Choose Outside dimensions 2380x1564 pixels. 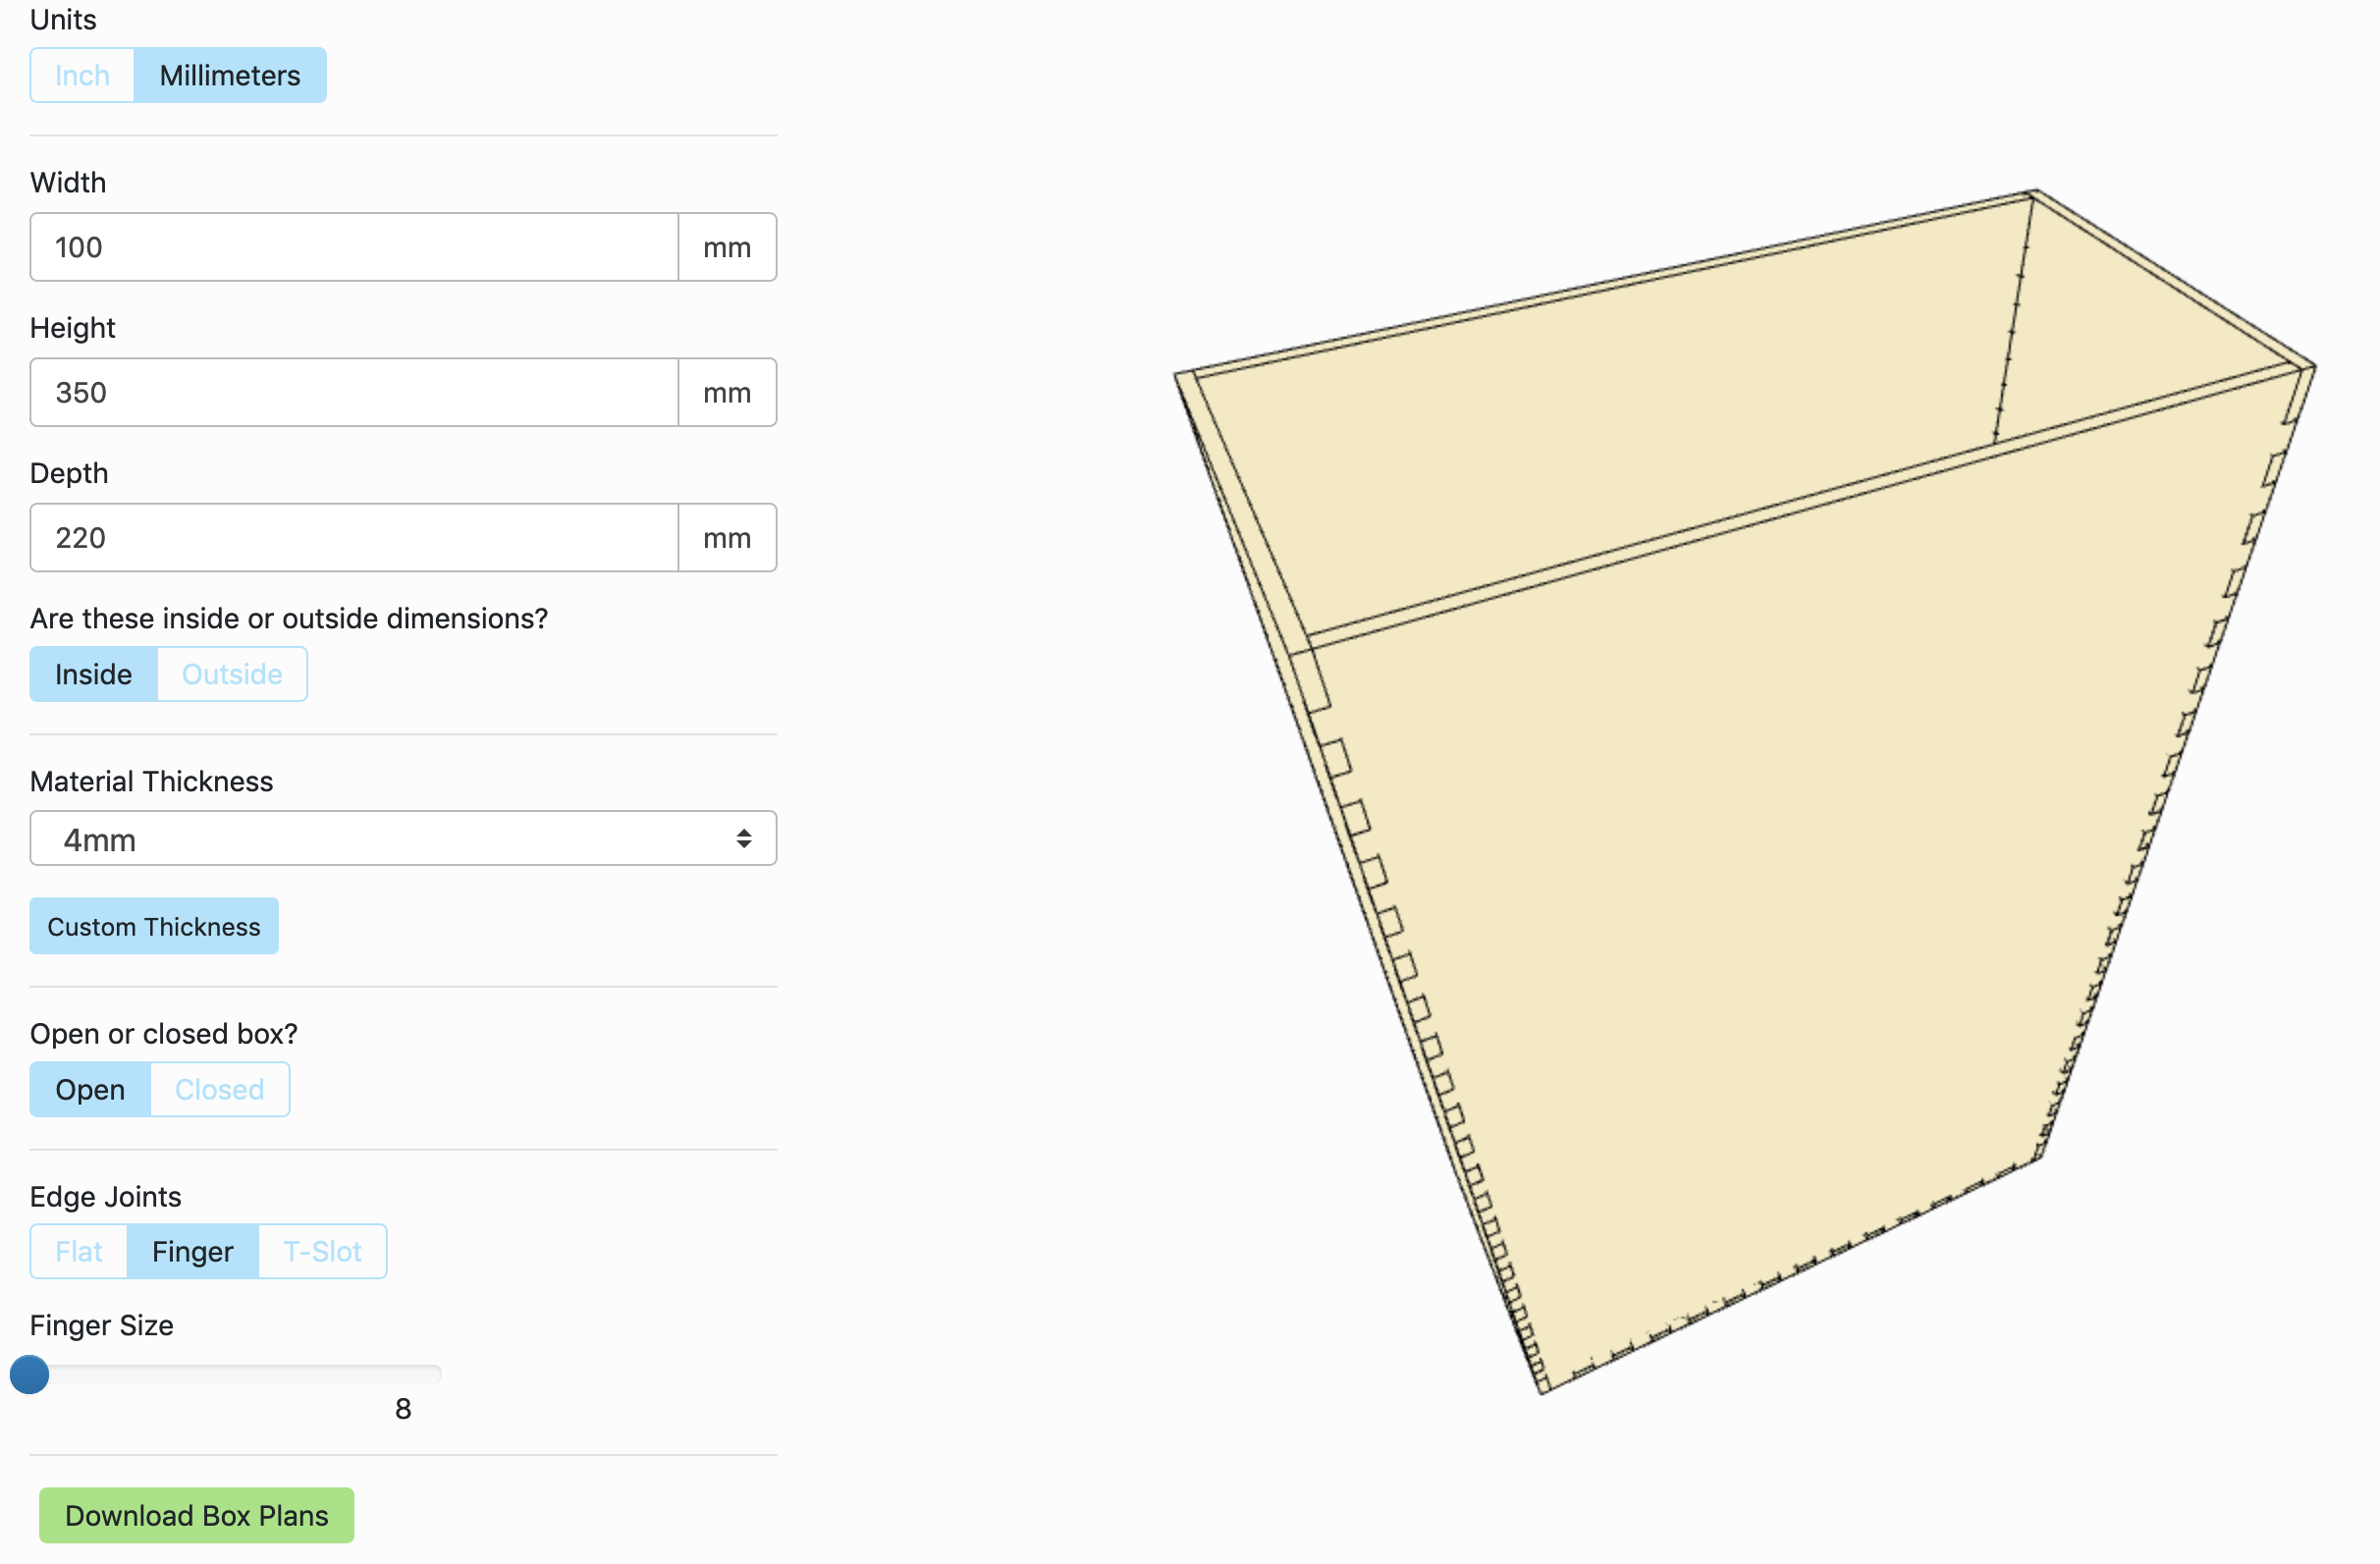coord(232,674)
